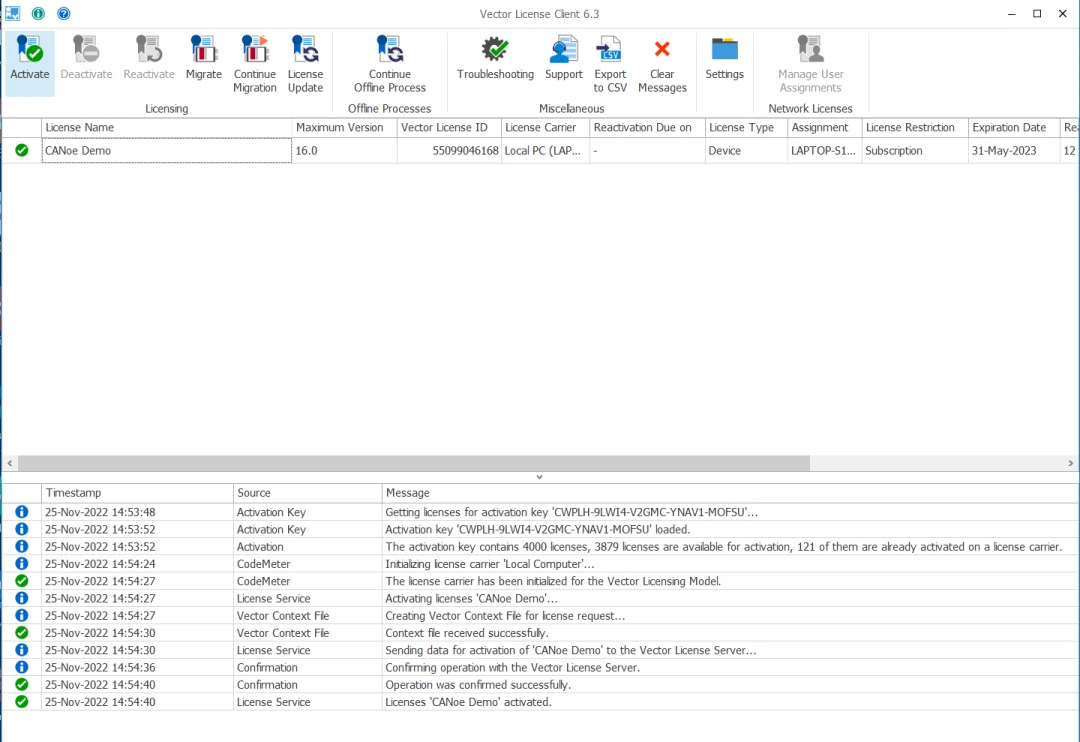Sort by License Type column header

[x=746, y=127]
